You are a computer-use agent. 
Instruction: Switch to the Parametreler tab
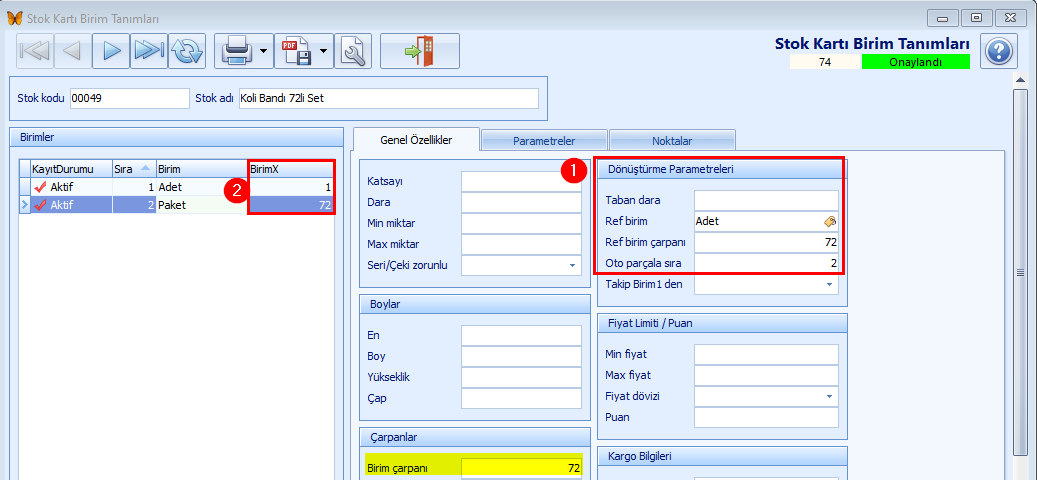coord(544,141)
